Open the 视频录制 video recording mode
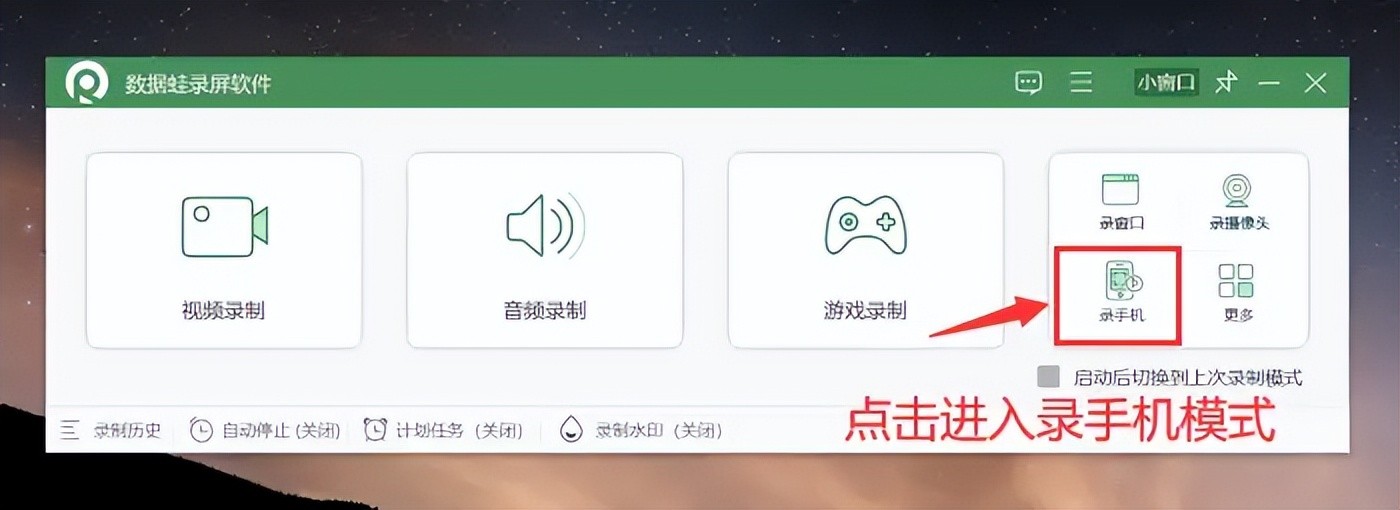Image resolution: width=1400 pixels, height=510 pixels. (x=224, y=250)
